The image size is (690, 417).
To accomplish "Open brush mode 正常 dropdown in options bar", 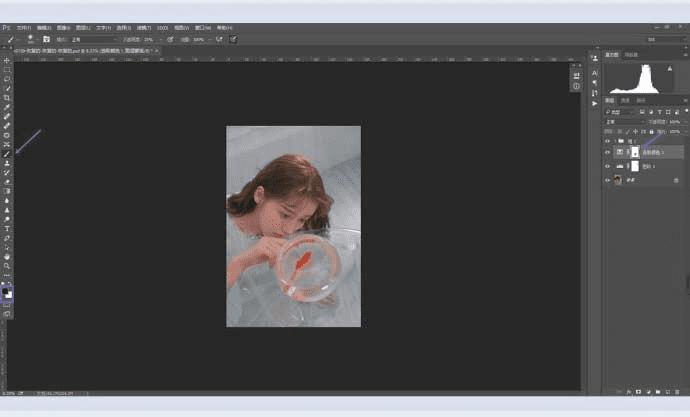I will [x=95, y=39].
